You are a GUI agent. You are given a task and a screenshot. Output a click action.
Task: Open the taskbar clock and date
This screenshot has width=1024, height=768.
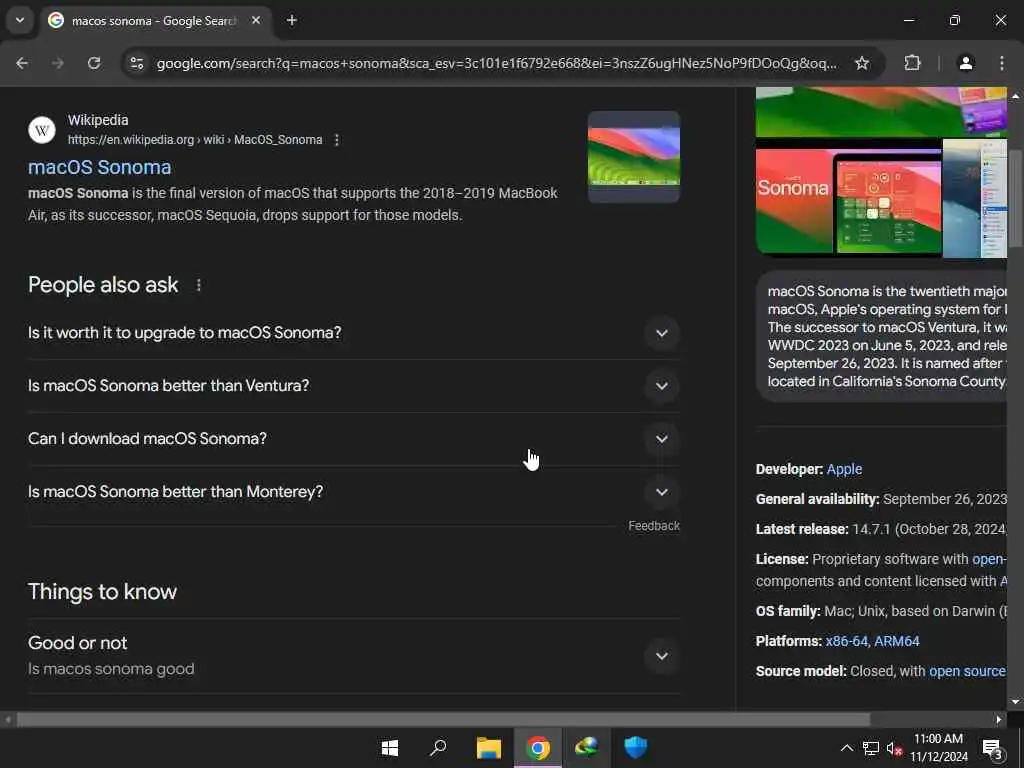pos(938,748)
